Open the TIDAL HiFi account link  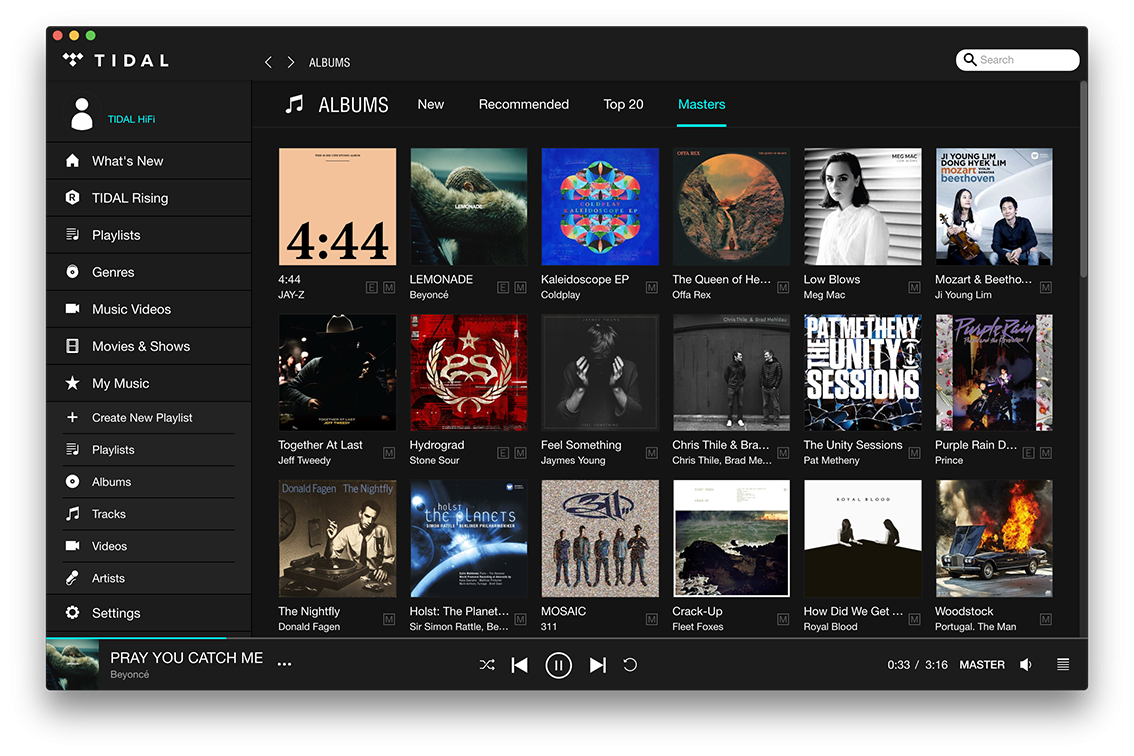click(x=131, y=119)
